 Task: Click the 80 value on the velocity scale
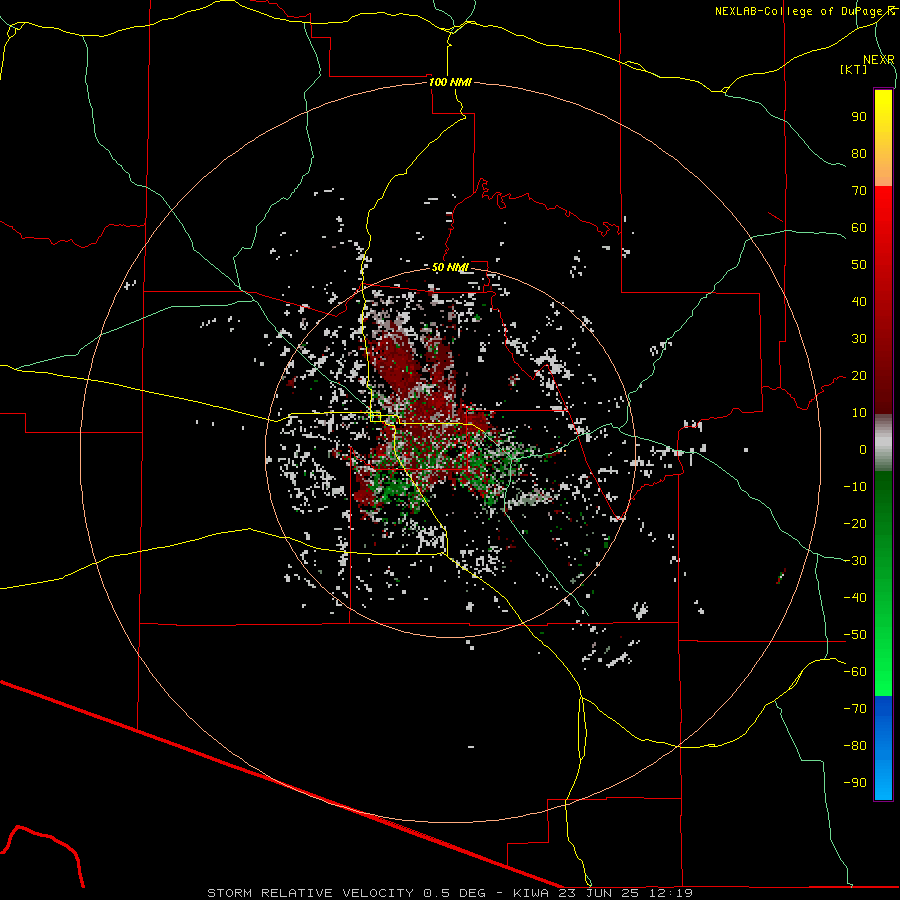pos(859,153)
